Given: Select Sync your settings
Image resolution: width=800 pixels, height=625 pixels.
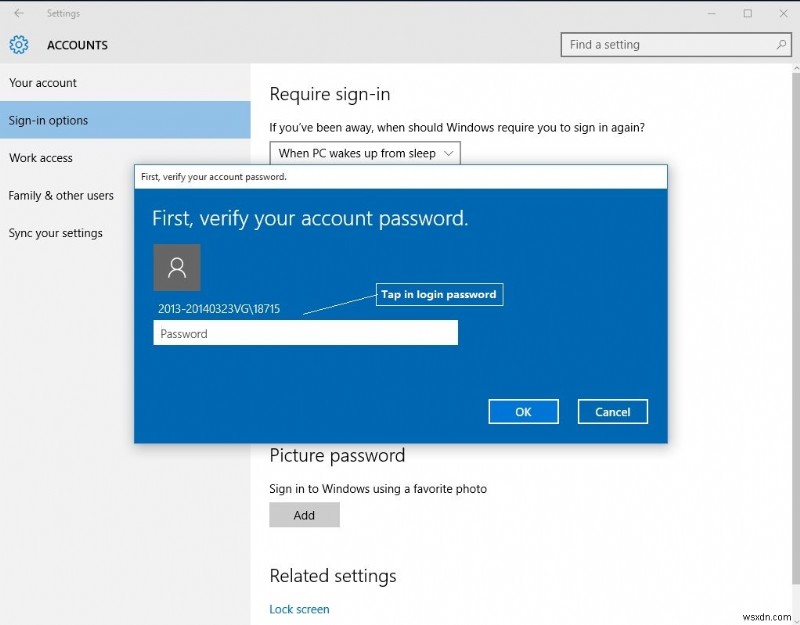Looking at the screenshot, I should [x=53, y=233].
